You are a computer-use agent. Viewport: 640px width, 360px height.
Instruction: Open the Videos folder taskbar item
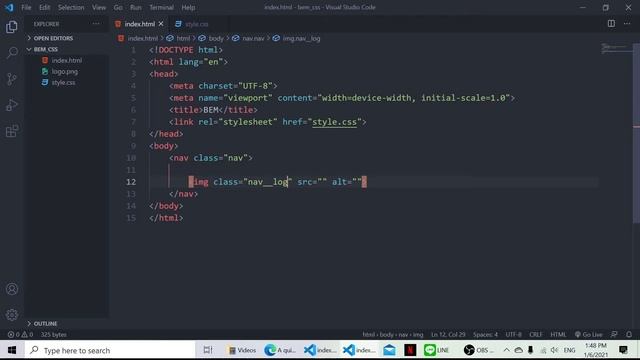242,350
